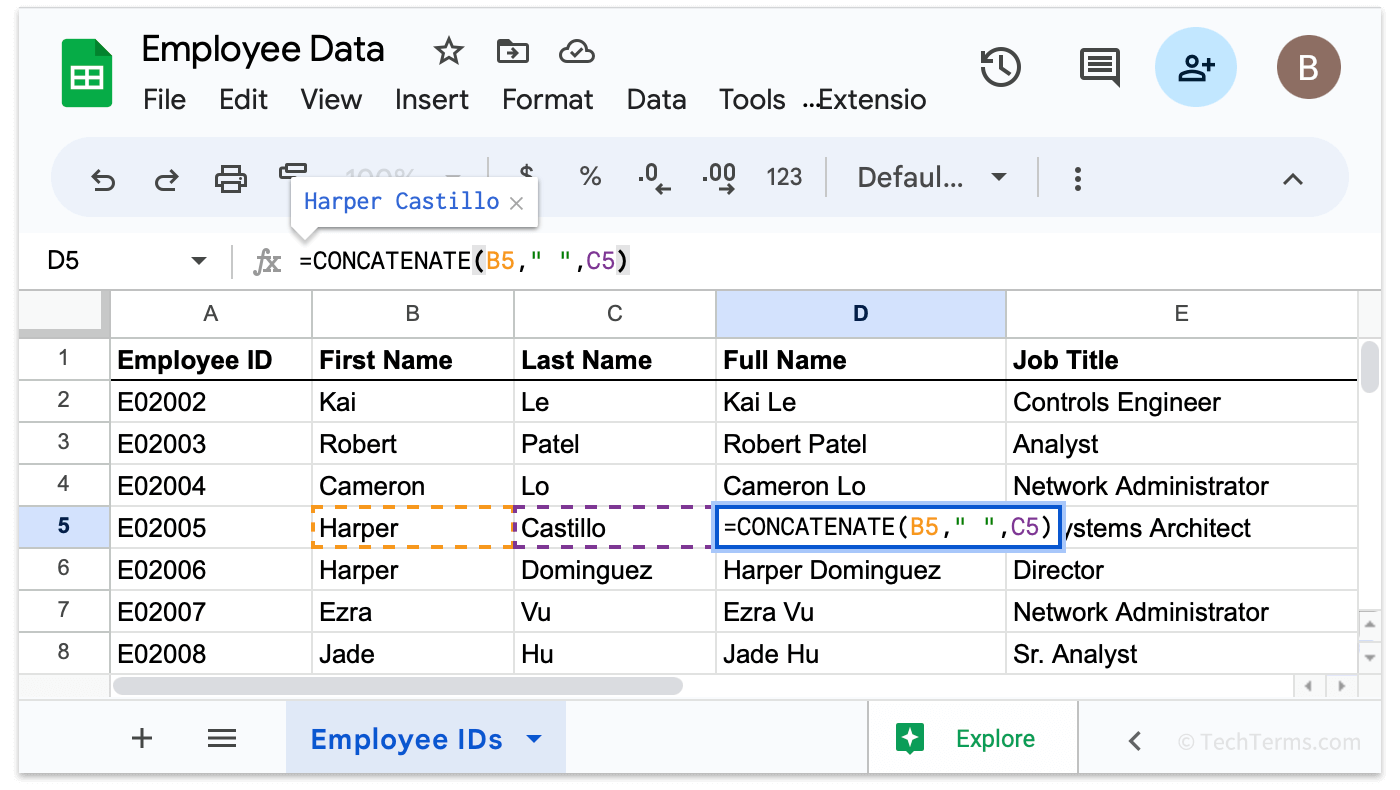Open the Default font dropdown
The height and width of the screenshot is (790, 1400).
(x=931, y=178)
